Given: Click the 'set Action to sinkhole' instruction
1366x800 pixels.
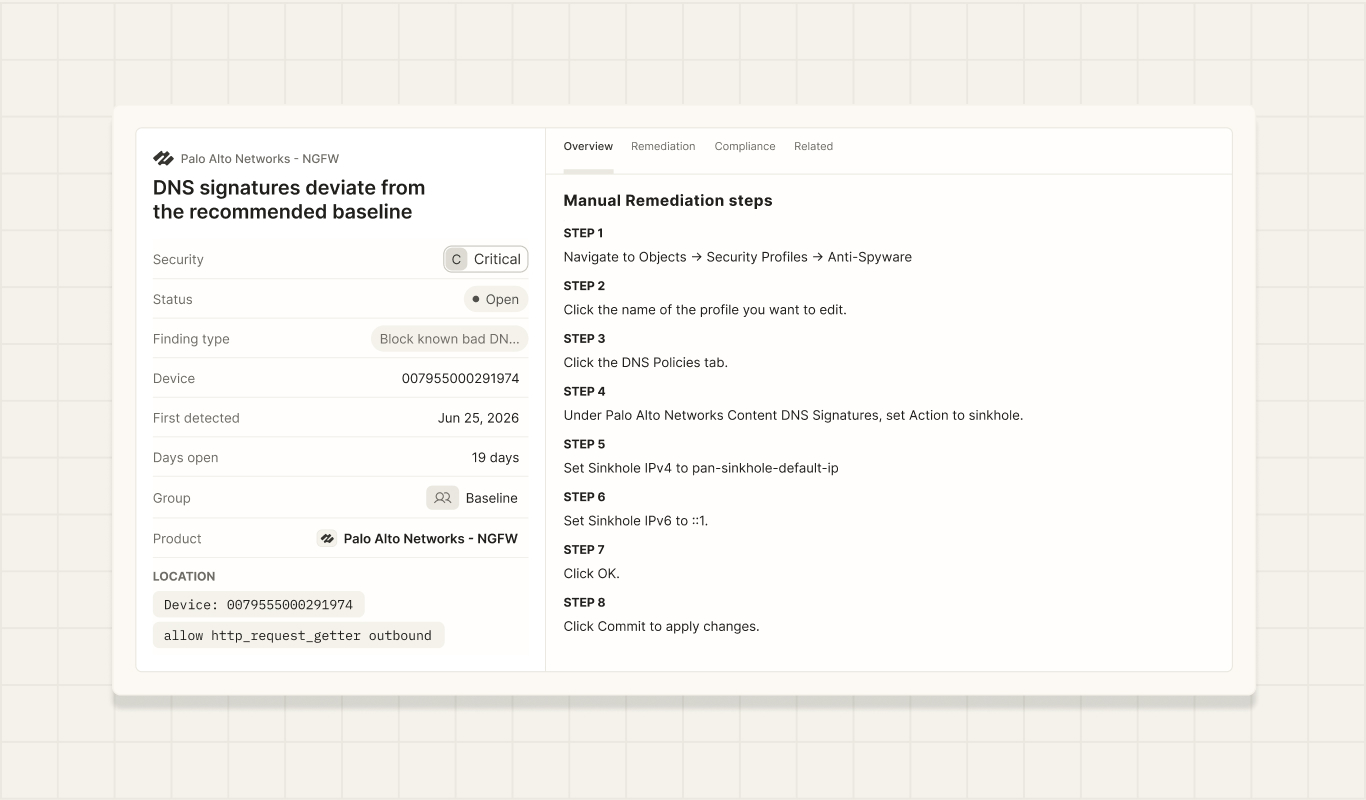Looking at the screenshot, I should [794, 415].
